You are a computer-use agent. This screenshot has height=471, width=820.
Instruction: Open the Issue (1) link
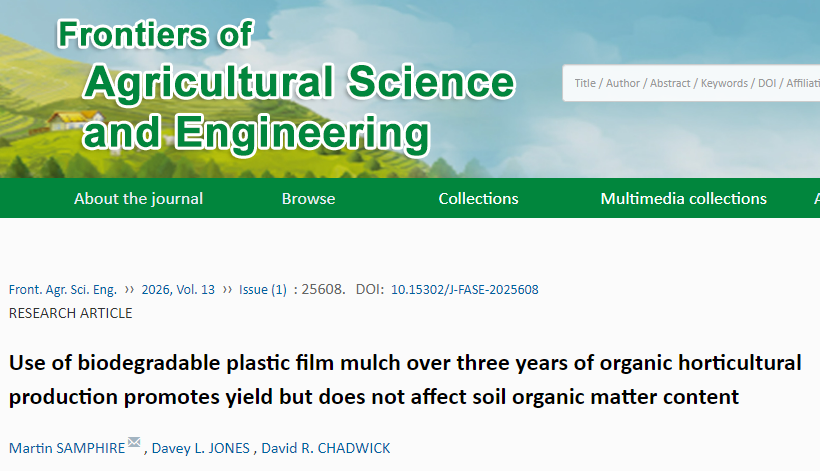[x=263, y=290]
